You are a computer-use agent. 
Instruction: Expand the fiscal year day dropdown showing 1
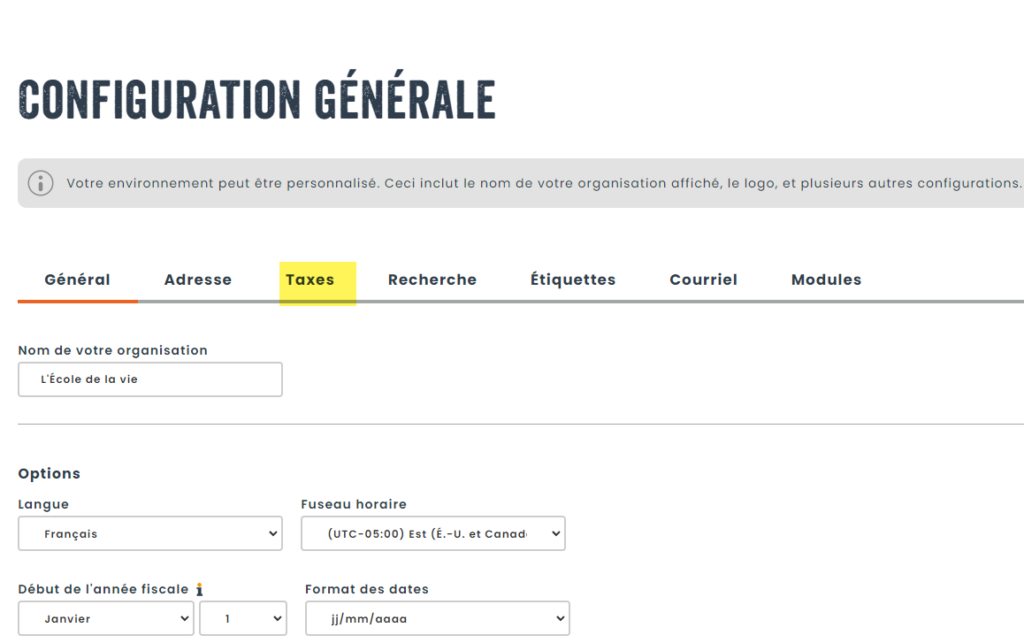(243, 619)
